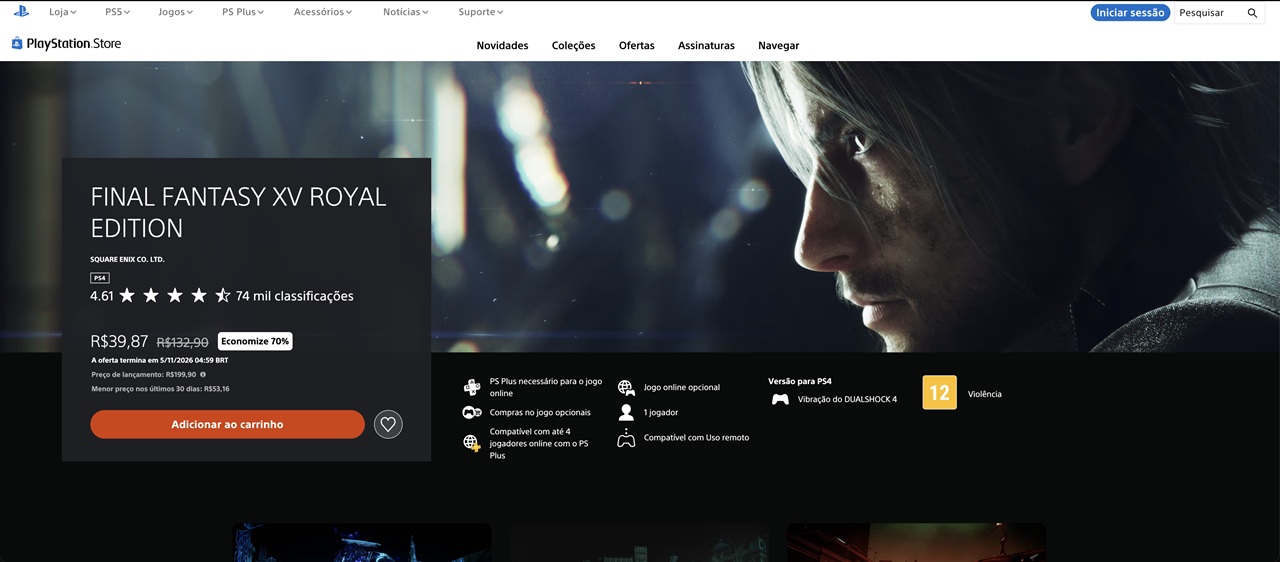
Task: Click the DUALSHOCK 4 vibration controller icon
Action: click(780, 399)
